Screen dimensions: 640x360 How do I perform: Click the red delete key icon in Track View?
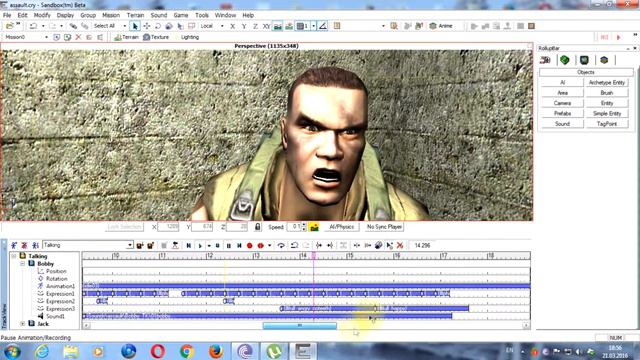point(400,245)
